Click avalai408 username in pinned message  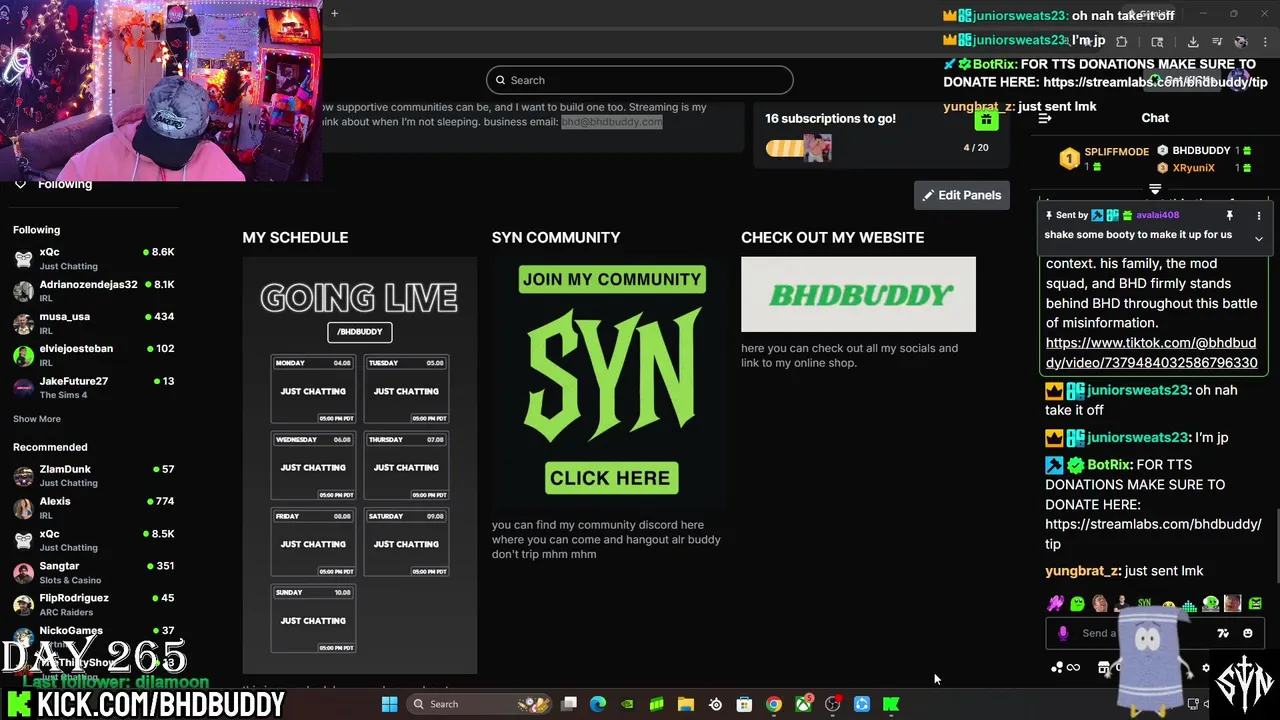[1157, 215]
